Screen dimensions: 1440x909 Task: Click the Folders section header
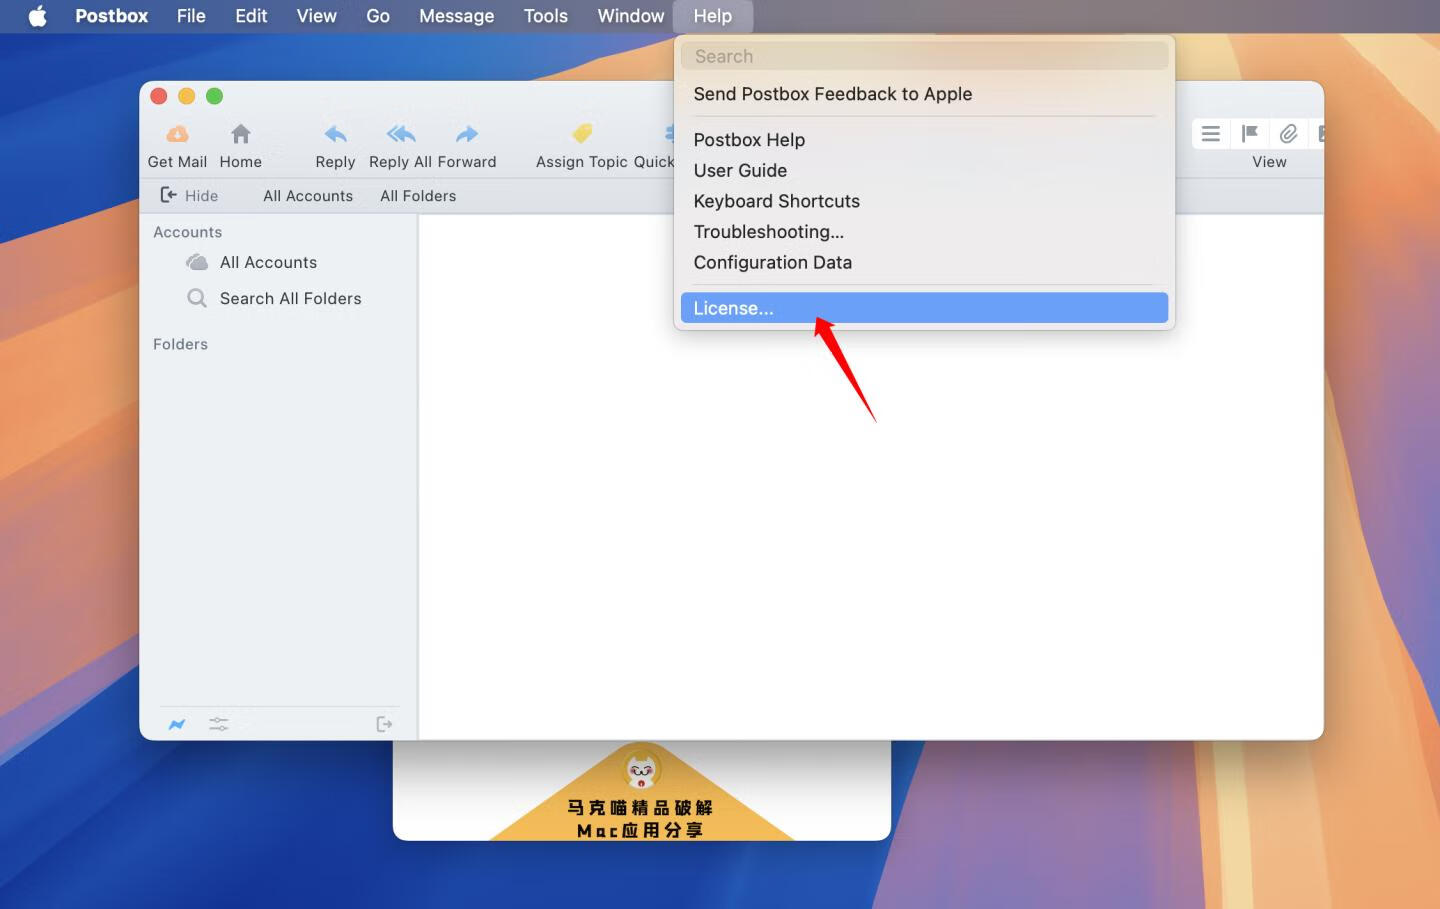click(x=180, y=344)
